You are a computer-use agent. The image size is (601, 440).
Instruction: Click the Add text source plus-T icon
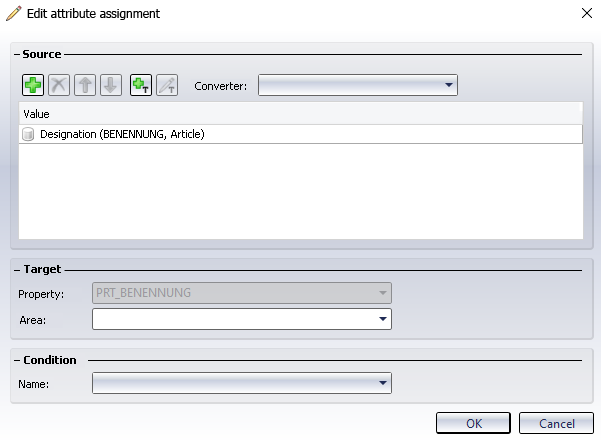(141, 85)
